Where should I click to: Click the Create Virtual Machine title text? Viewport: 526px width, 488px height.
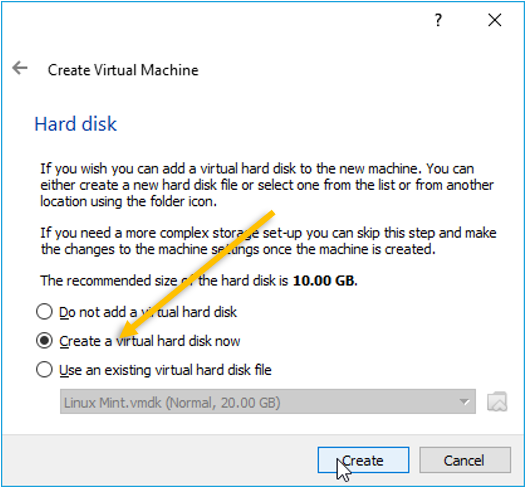123,70
